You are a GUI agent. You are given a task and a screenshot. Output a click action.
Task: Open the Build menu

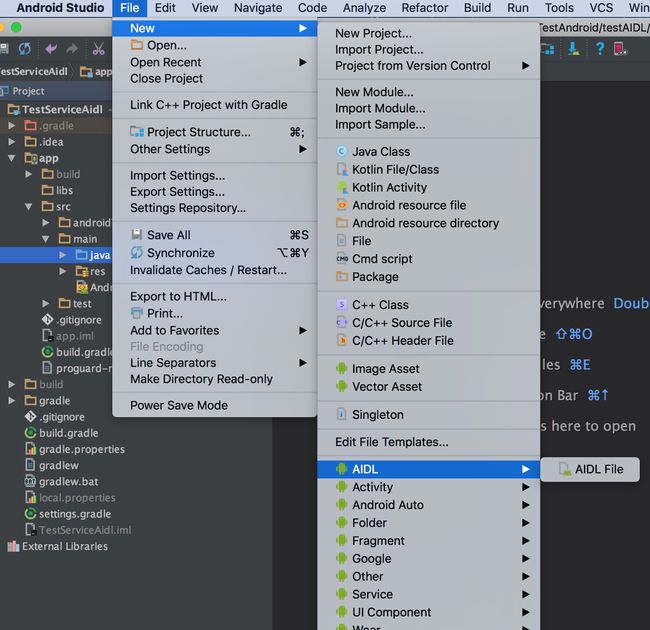[x=477, y=8]
